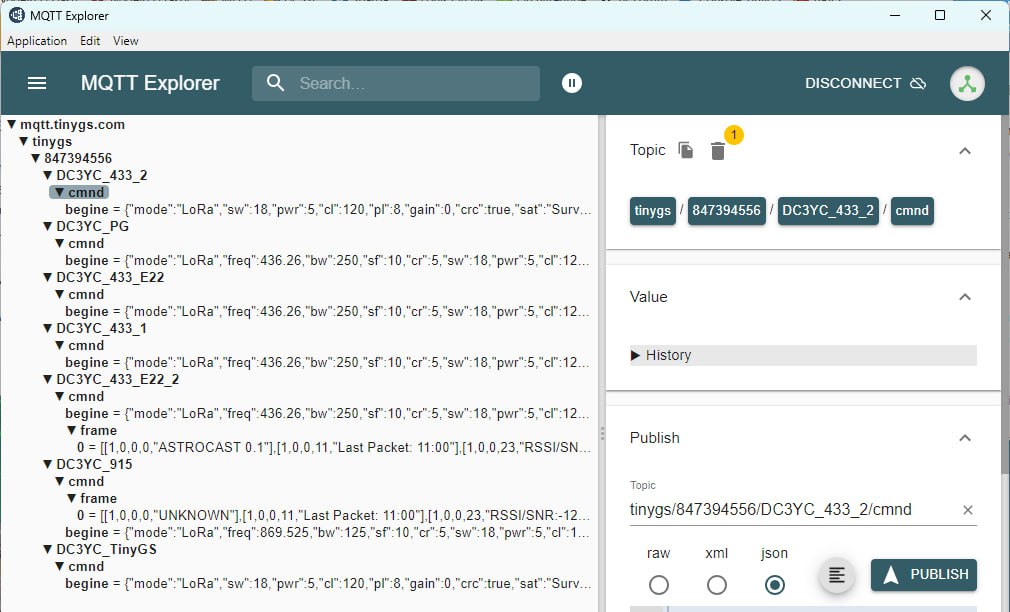Image resolution: width=1010 pixels, height=612 pixels.
Task: Collapse the DC3YC_PG tree node
Action: tap(48, 226)
